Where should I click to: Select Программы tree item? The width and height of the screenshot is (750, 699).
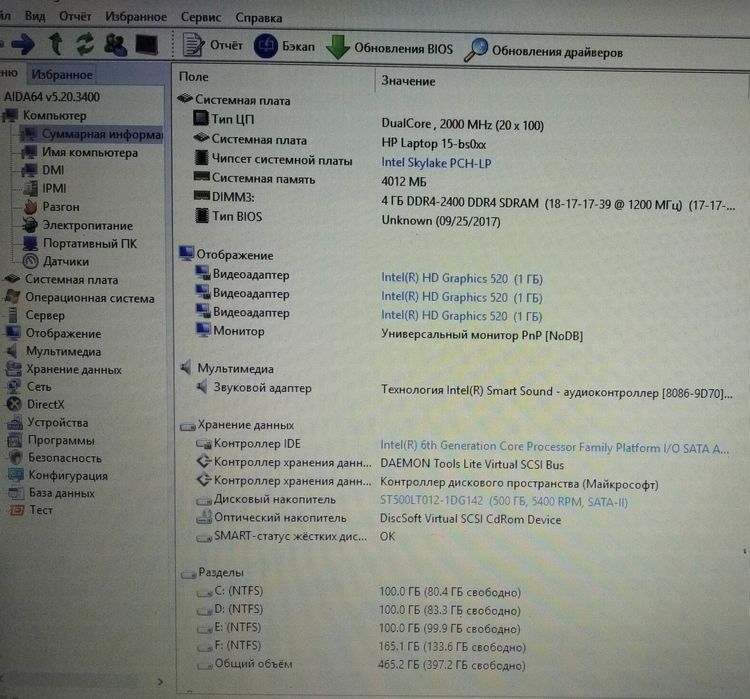coord(51,440)
